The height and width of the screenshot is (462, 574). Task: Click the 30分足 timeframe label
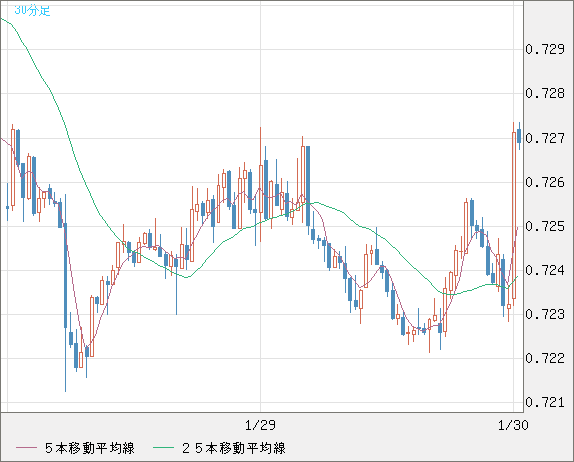(x=32, y=10)
